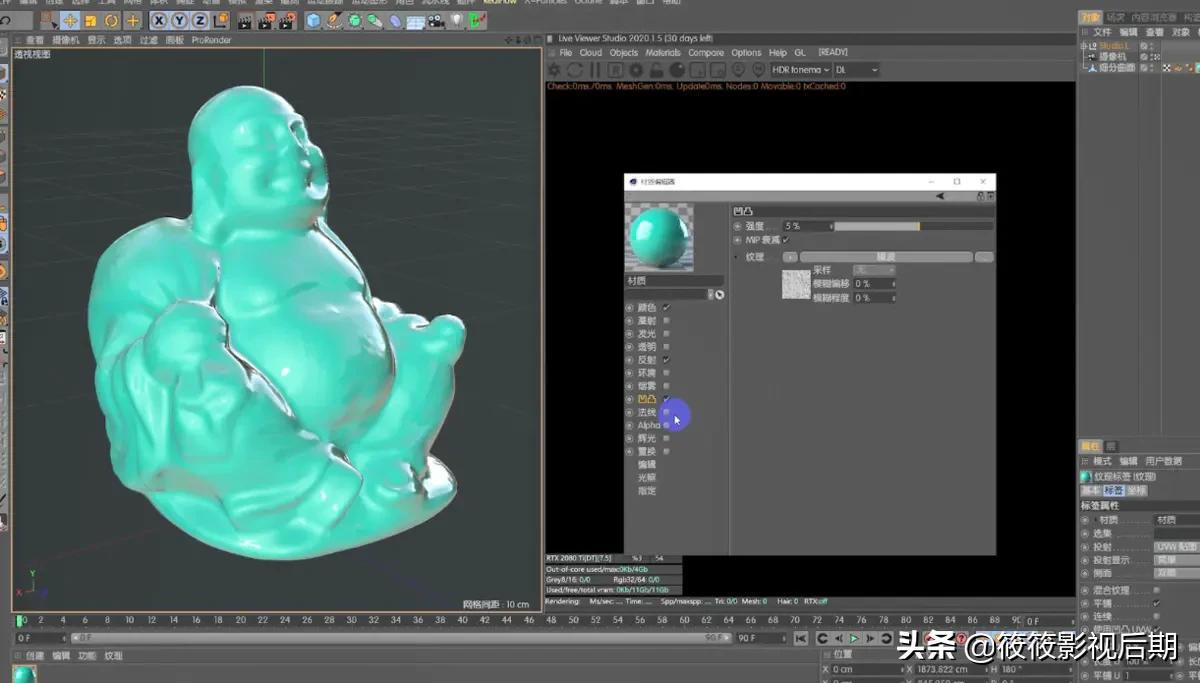Open the HDR tonemap dropdown in Octane toolbar
The height and width of the screenshot is (683, 1200).
click(x=800, y=69)
